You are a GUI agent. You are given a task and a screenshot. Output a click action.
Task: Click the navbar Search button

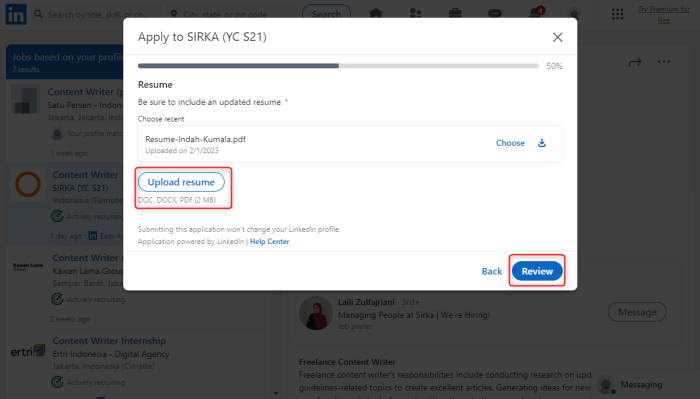(326, 14)
